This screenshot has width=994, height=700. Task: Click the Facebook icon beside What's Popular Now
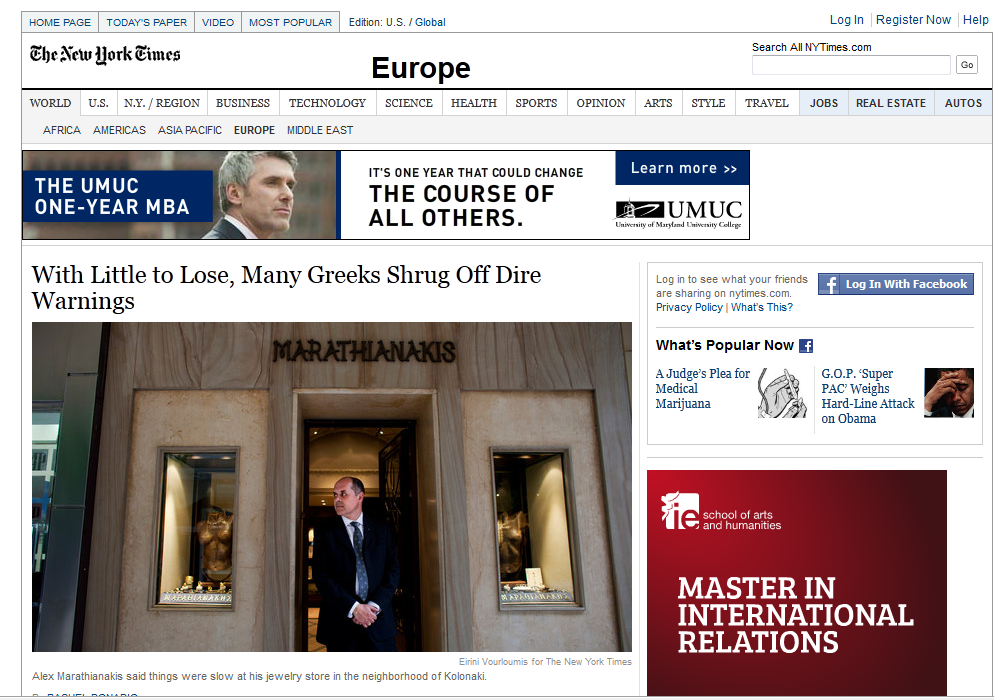pos(806,346)
